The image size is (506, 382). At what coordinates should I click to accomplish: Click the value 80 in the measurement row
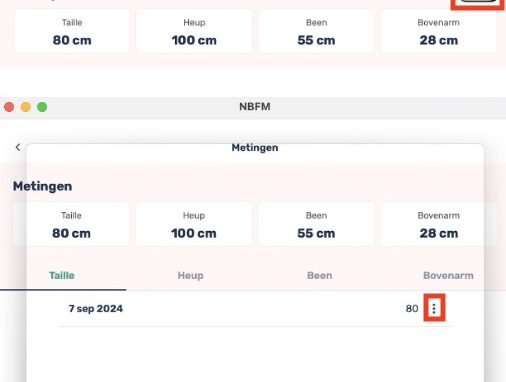(412, 309)
